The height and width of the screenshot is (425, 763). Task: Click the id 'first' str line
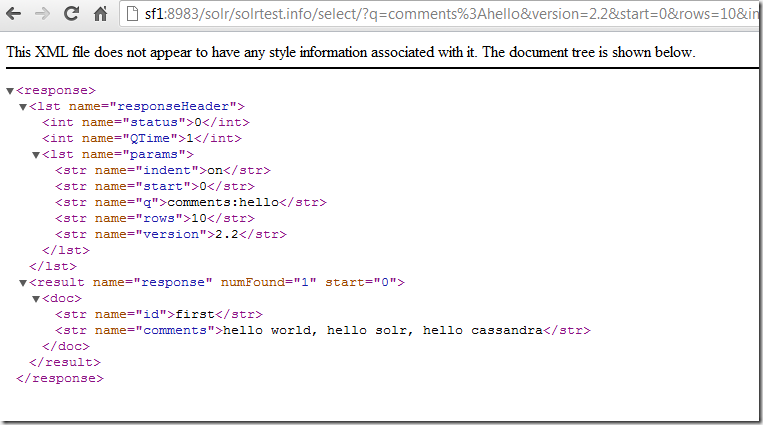(x=158, y=314)
